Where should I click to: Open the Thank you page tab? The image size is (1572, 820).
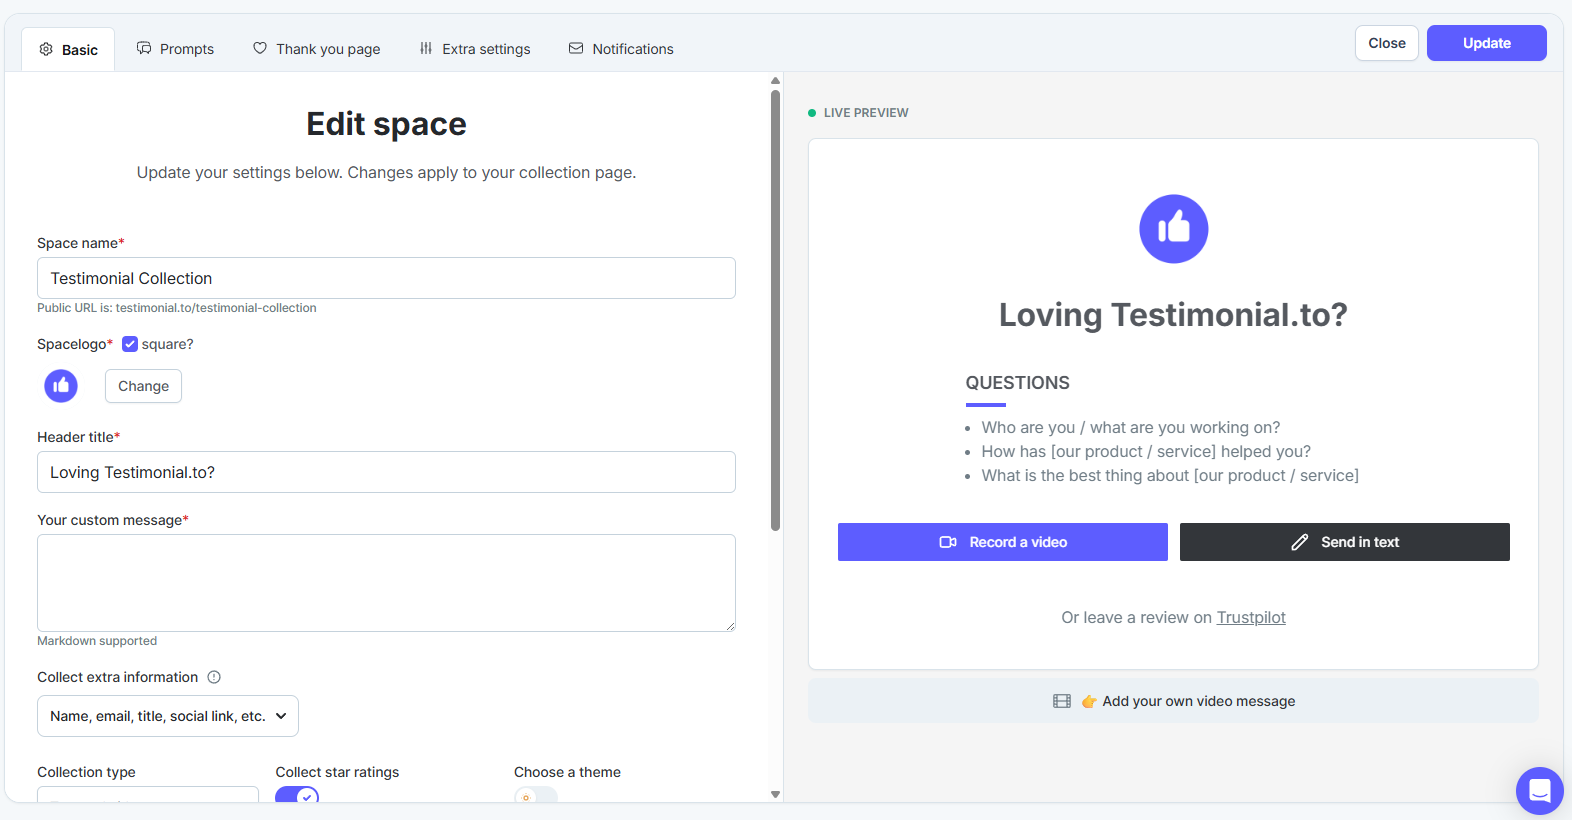tap(317, 49)
